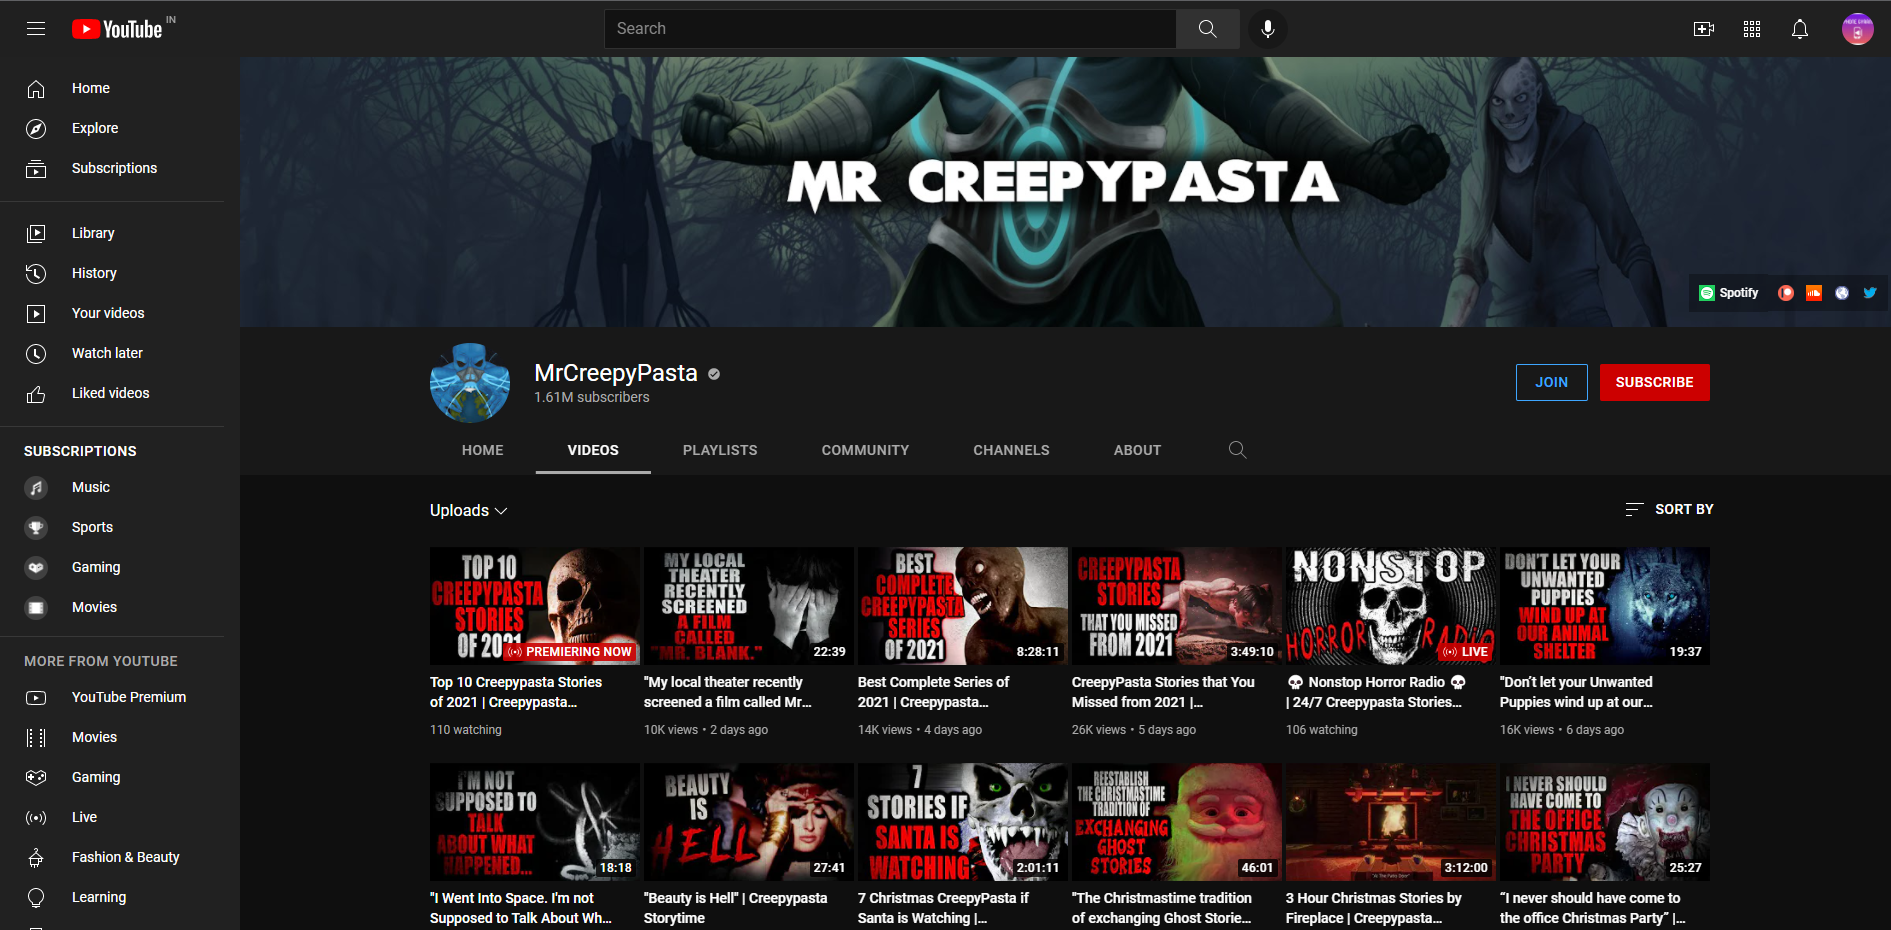Open the Community tab

point(866,450)
